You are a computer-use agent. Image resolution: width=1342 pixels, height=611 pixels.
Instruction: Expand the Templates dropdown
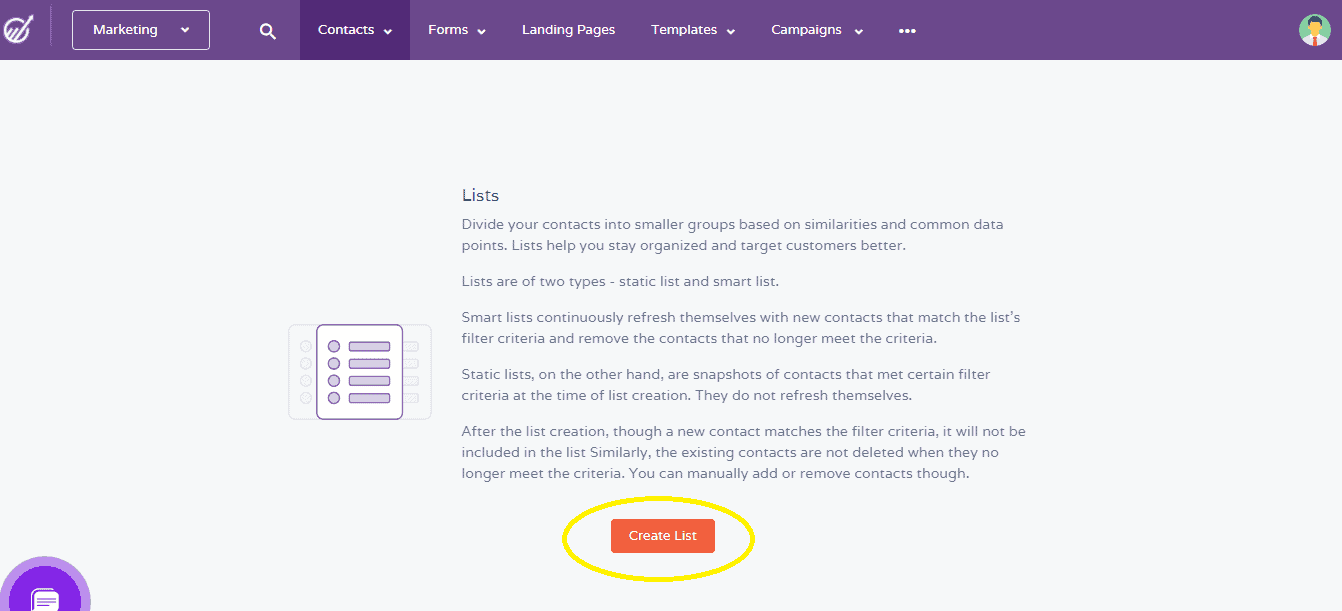click(x=692, y=30)
